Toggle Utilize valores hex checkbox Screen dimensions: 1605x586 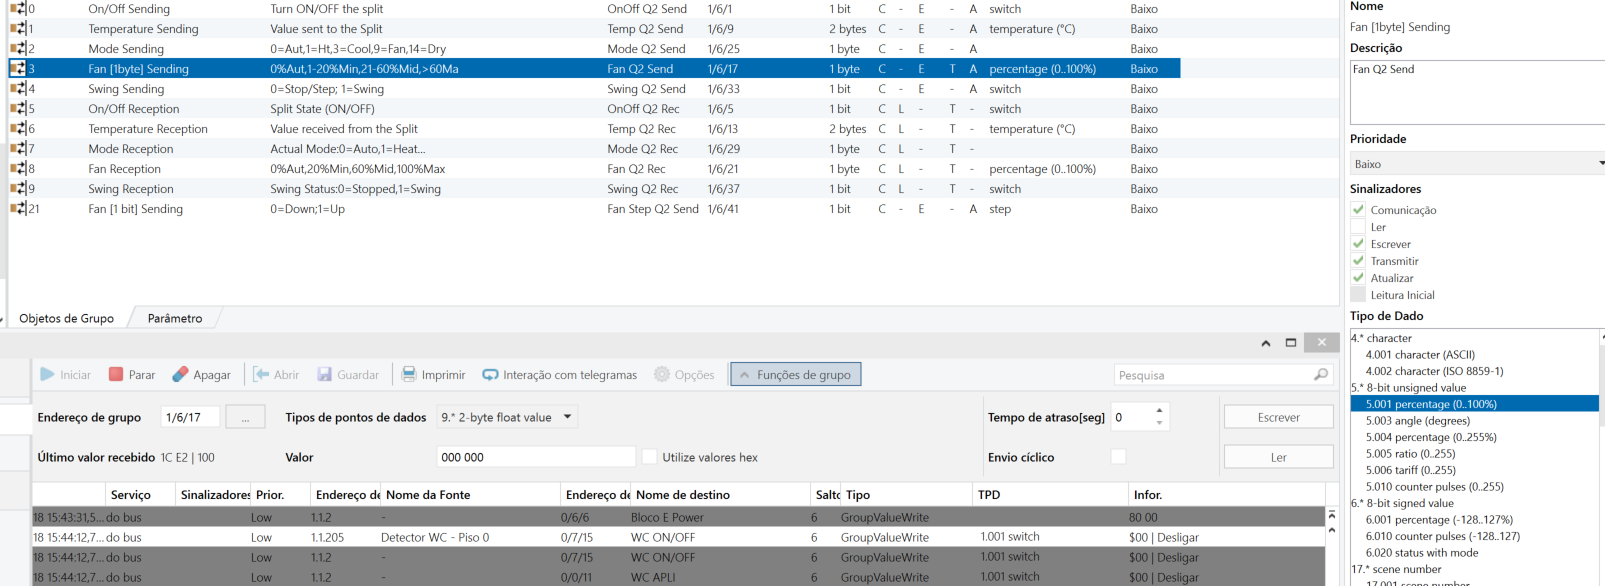pos(650,457)
